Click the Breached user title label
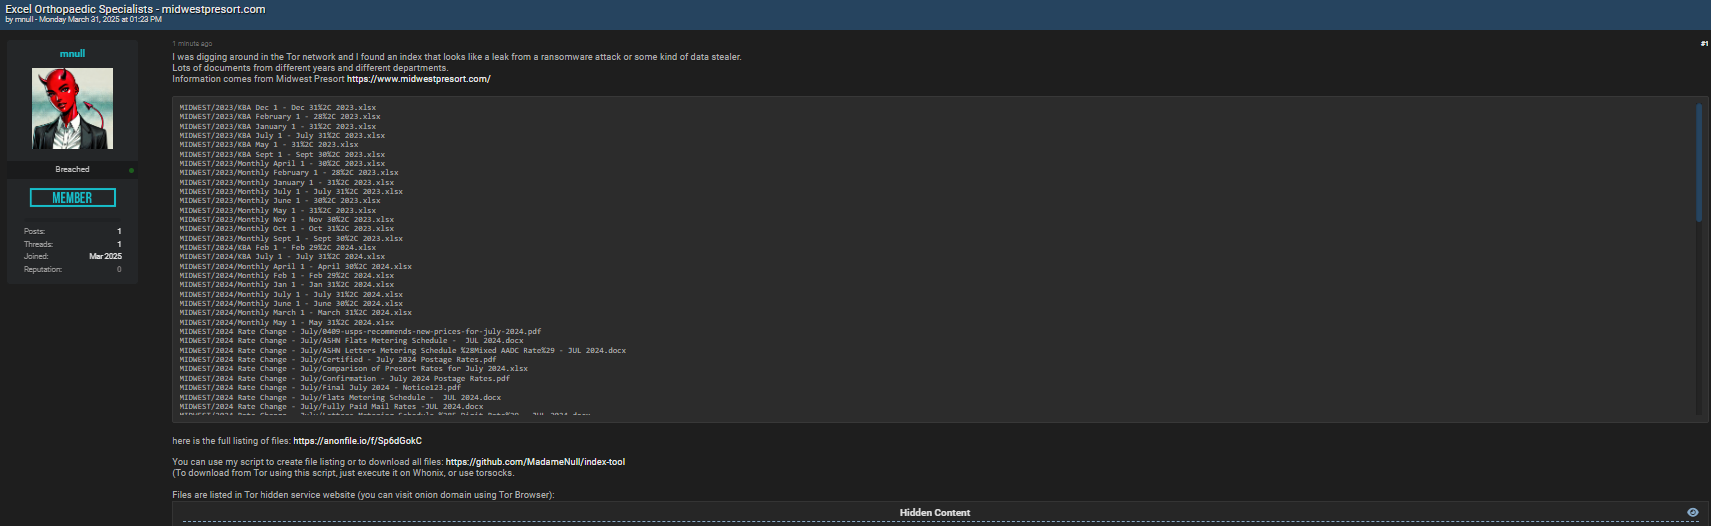This screenshot has width=1711, height=526. [x=72, y=169]
